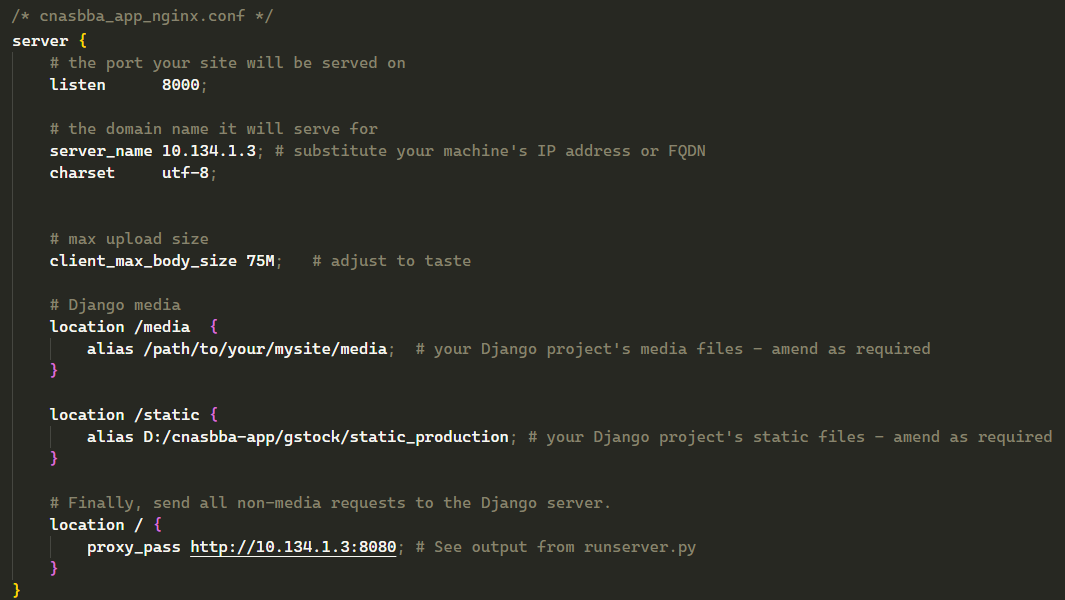Click the '# max upload size' comment

tap(129, 239)
